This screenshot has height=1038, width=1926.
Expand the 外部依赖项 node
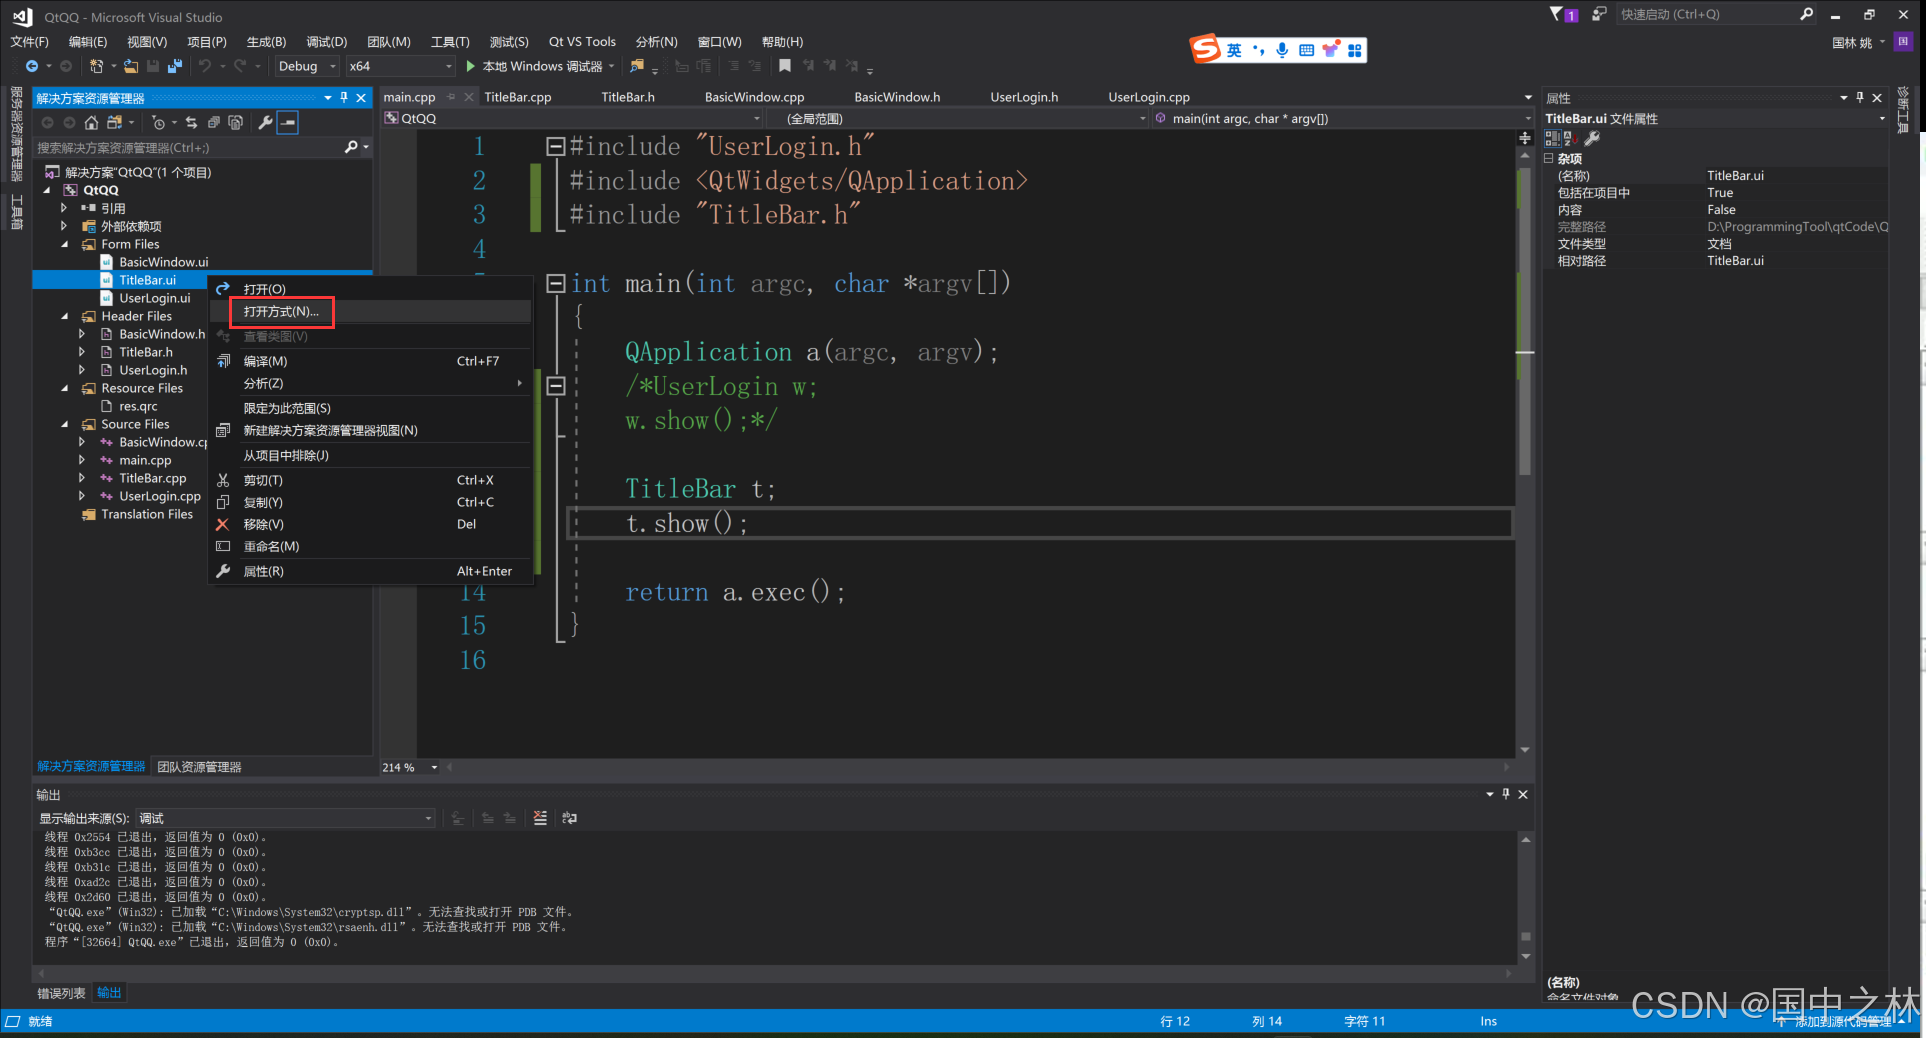64,226
